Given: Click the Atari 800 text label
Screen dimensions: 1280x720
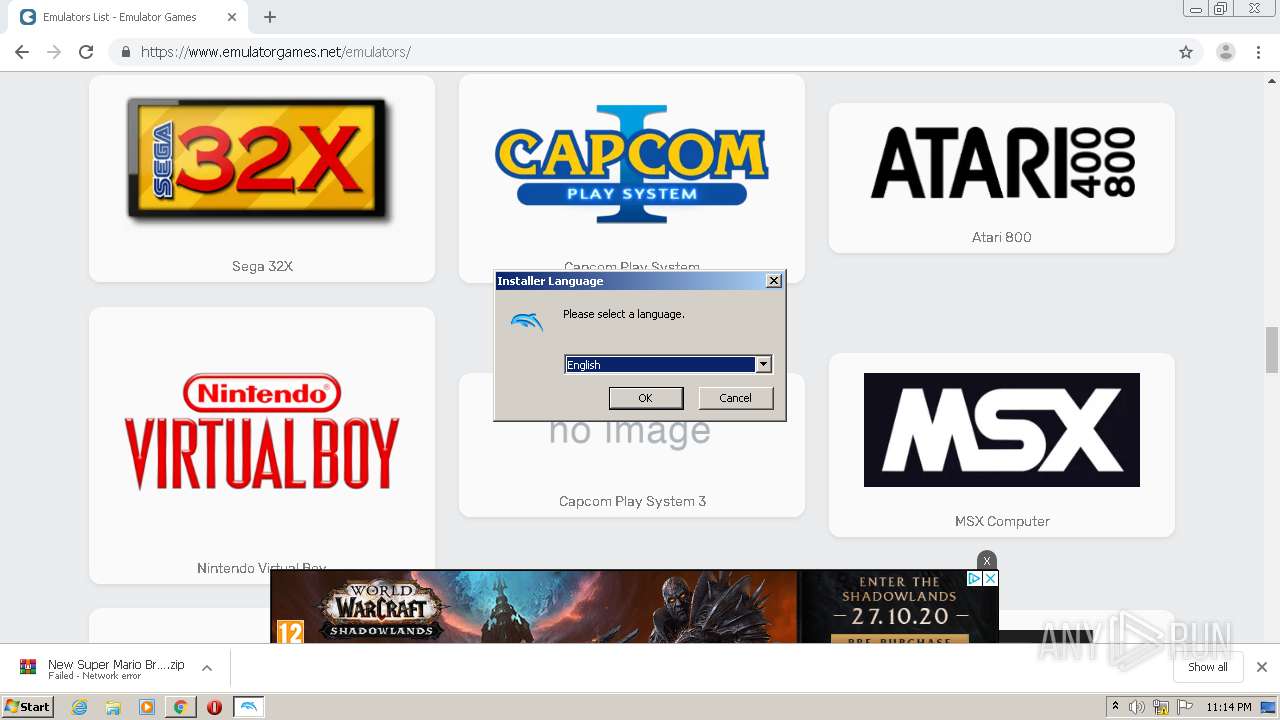Looking at the screenshot, I should point(1001,237).
